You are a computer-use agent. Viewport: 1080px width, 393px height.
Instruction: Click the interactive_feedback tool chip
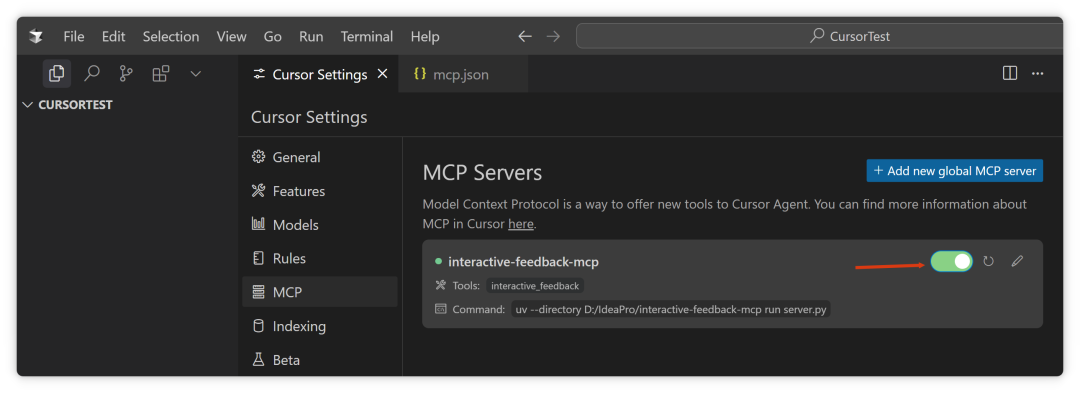coord(536,286)
